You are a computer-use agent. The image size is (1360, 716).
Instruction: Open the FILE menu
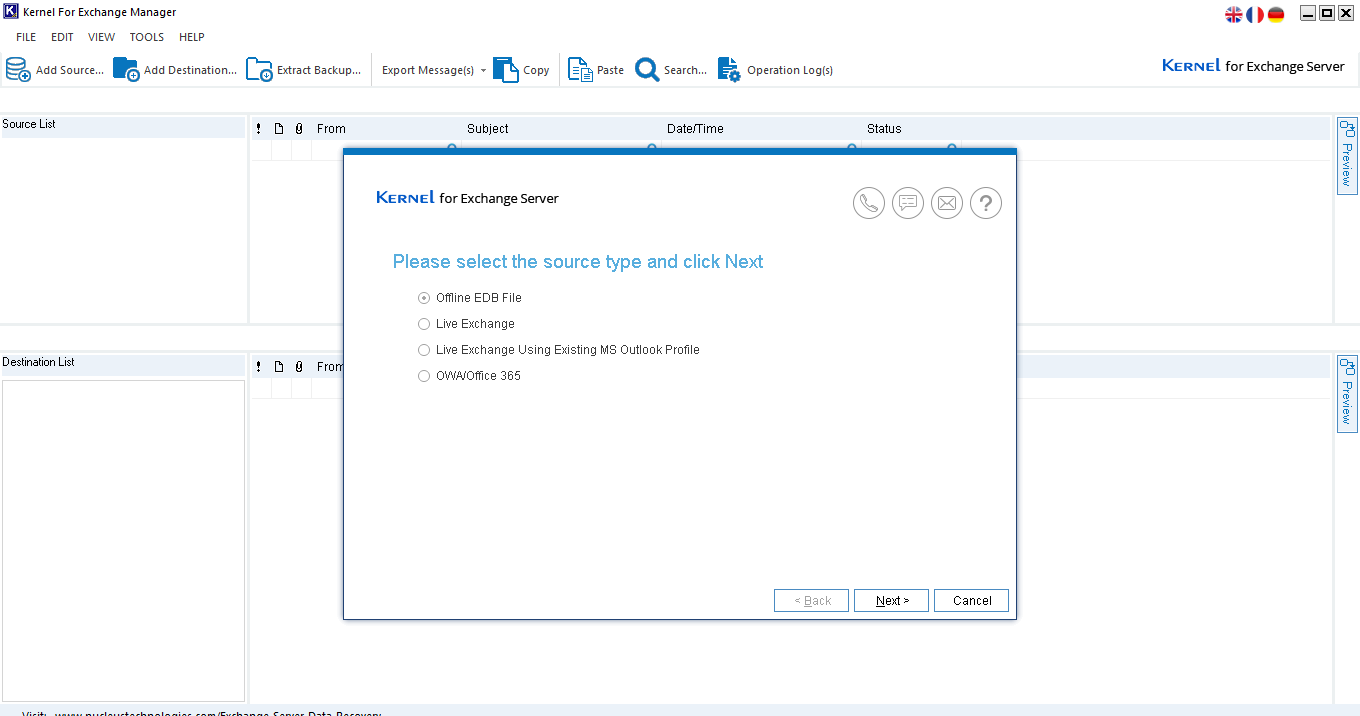pos(26,37)
